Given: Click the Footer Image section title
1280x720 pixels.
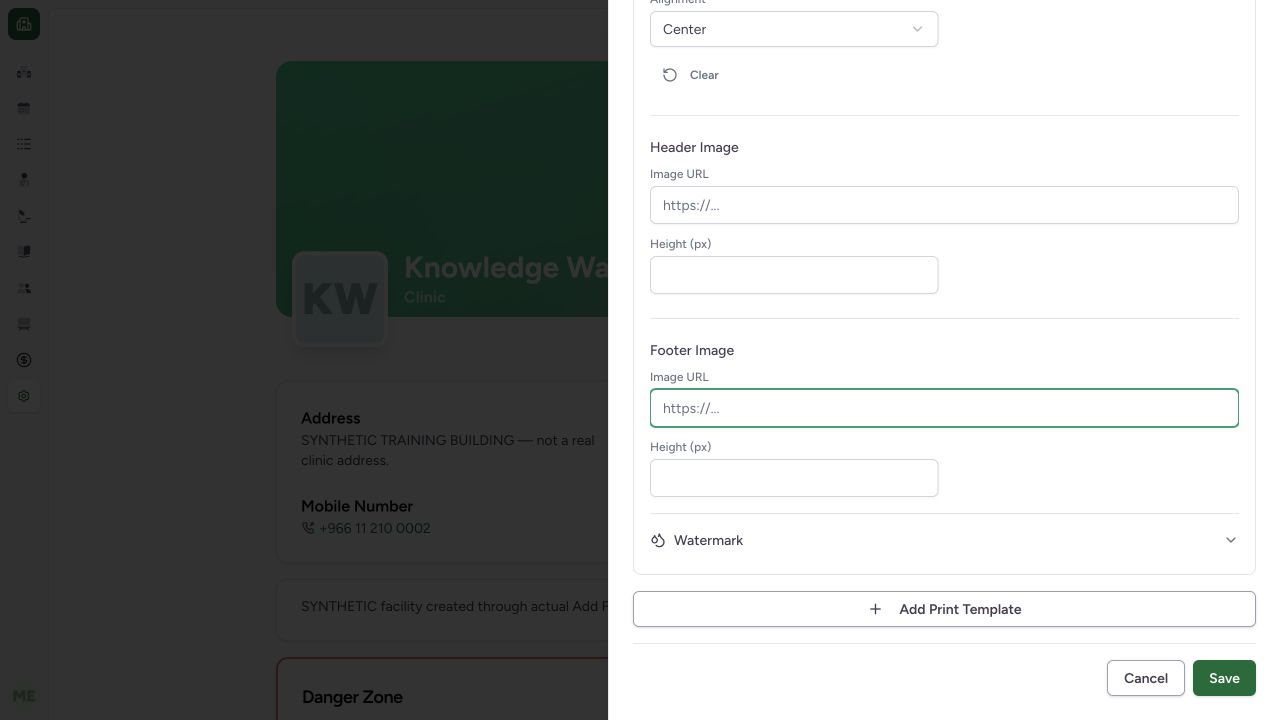Looking at the screenshot, I should click(x=692, y=350).
